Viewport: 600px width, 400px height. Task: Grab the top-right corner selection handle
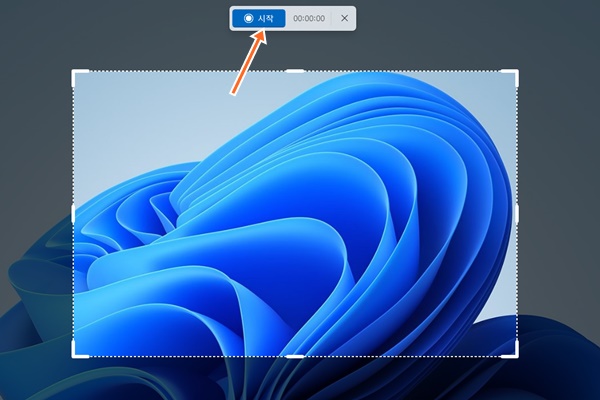(511, 77)
